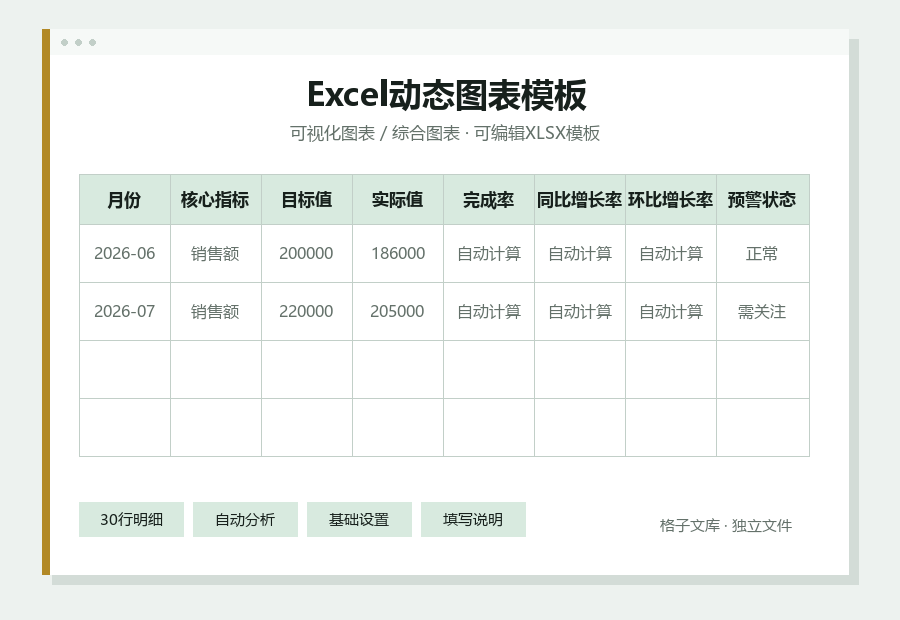Select the 月份 column header
The height and width of the screenshot is (620, 900).
(x=125, y=200)
